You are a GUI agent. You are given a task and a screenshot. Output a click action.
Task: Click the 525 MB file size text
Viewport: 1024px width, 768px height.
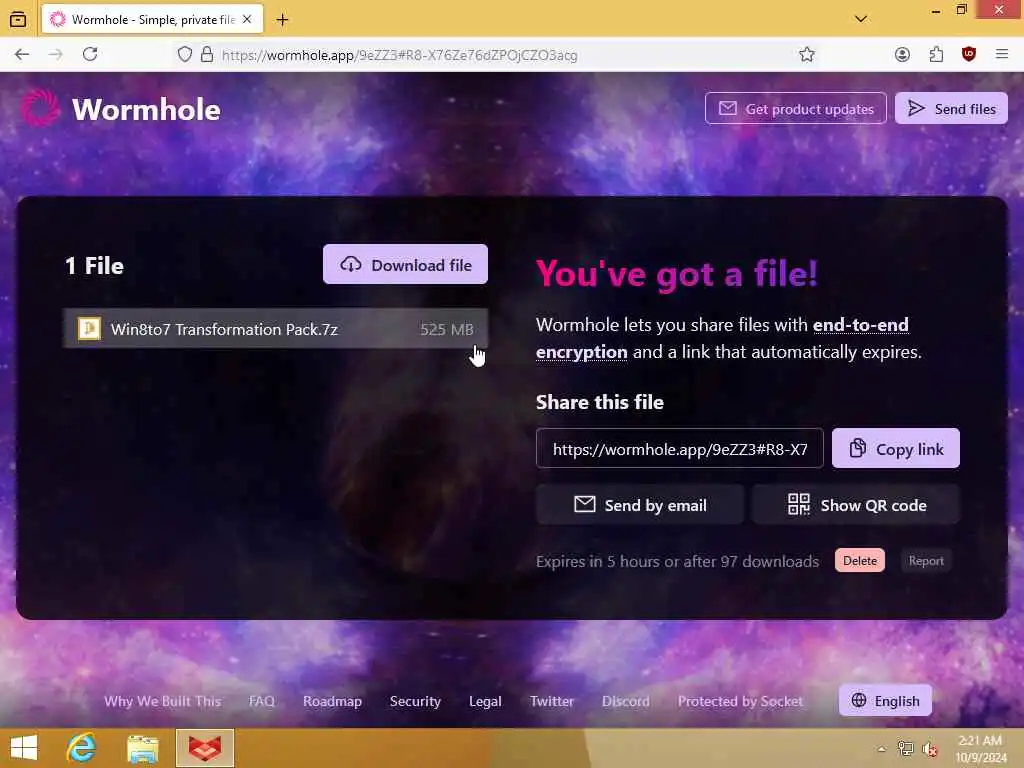(447, 329)
